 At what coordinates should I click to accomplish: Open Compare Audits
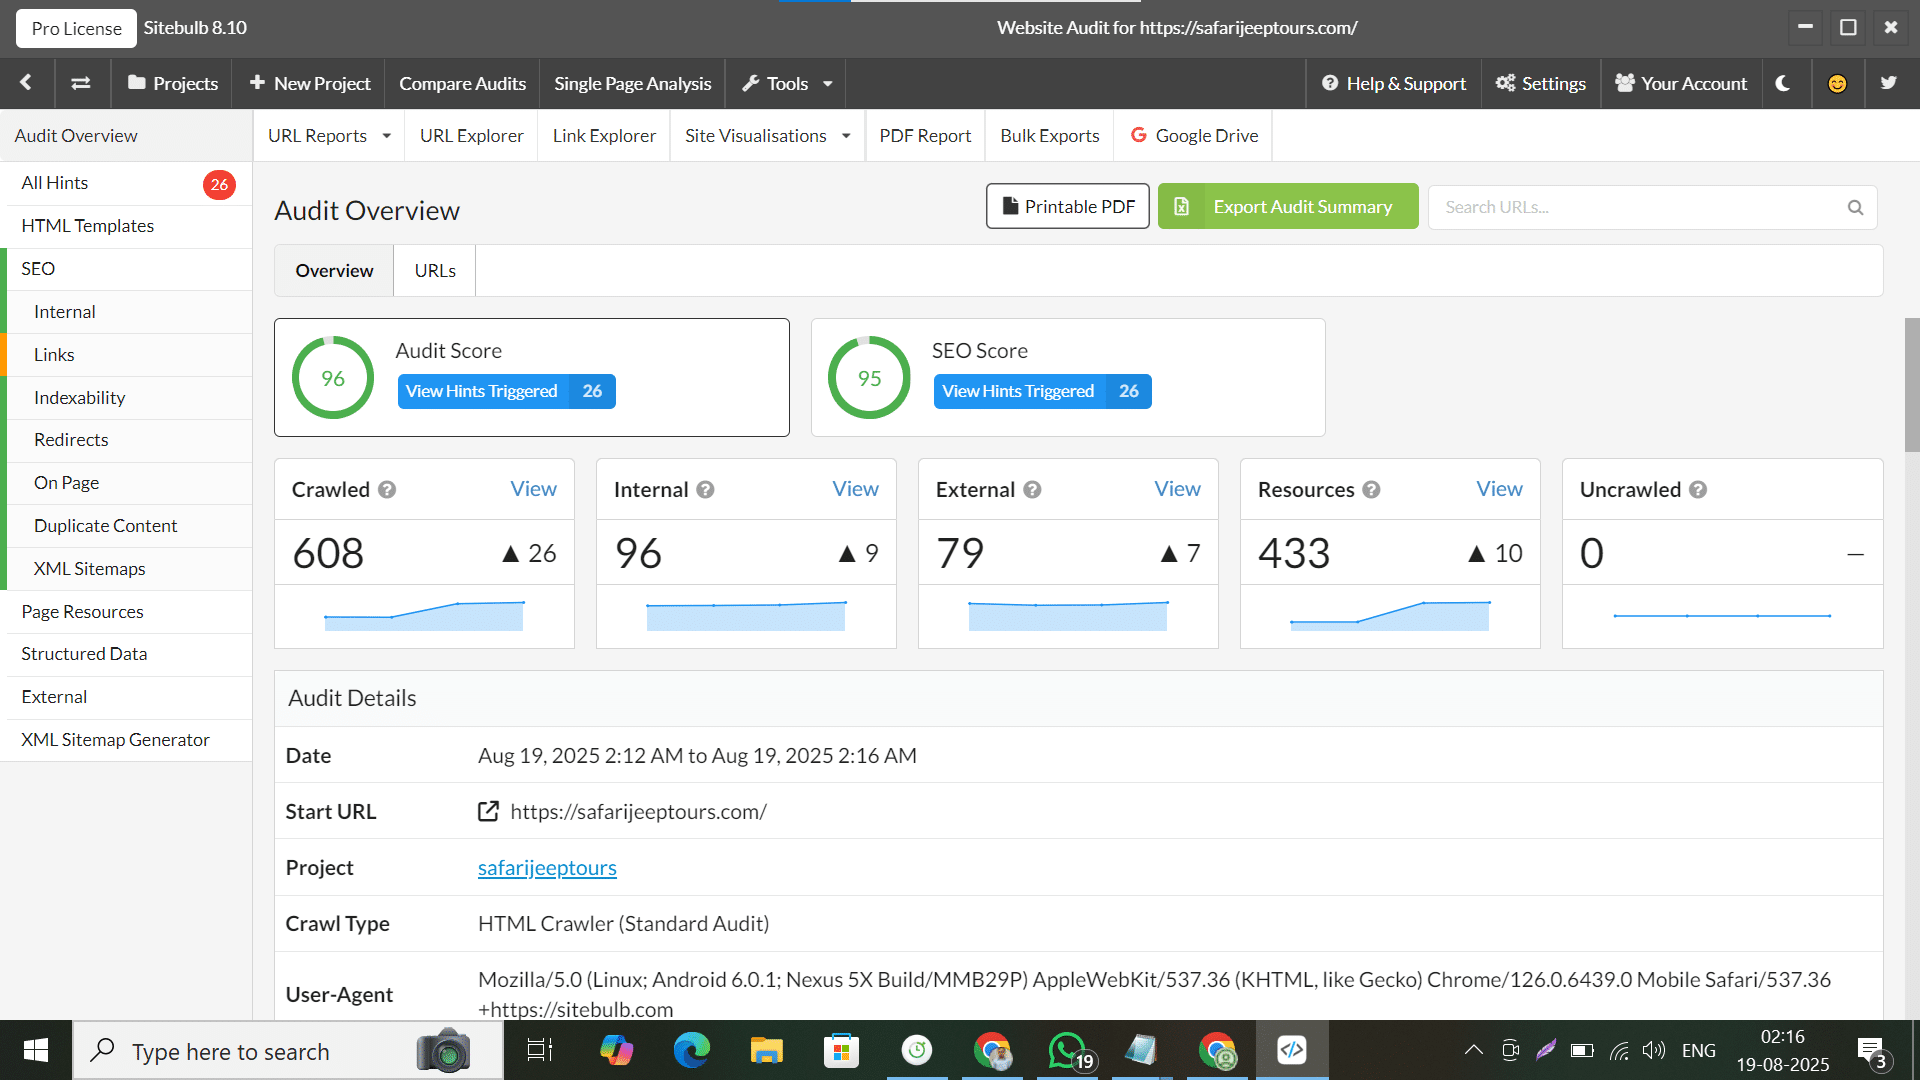tap(462, 83)
